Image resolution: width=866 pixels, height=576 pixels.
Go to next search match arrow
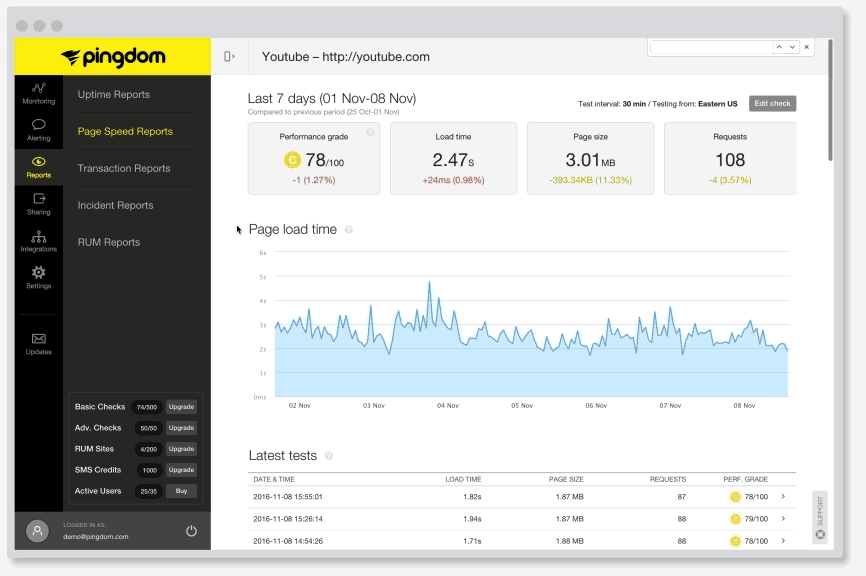[x=793, y=47]
